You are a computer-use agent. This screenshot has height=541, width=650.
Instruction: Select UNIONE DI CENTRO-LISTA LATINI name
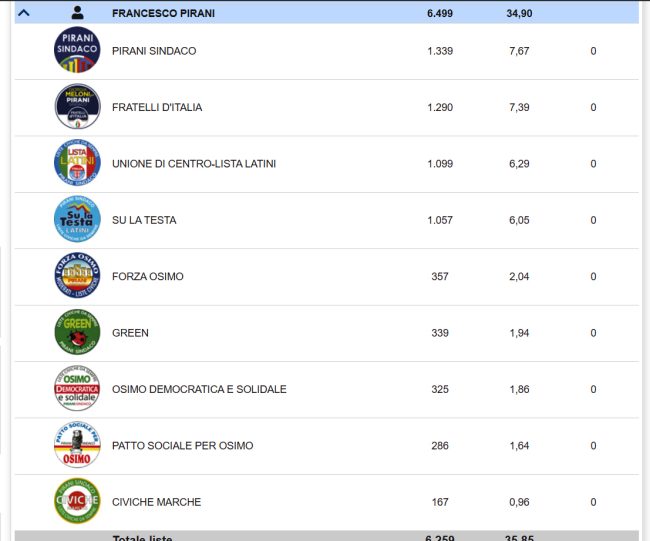(x=194, y=164)
